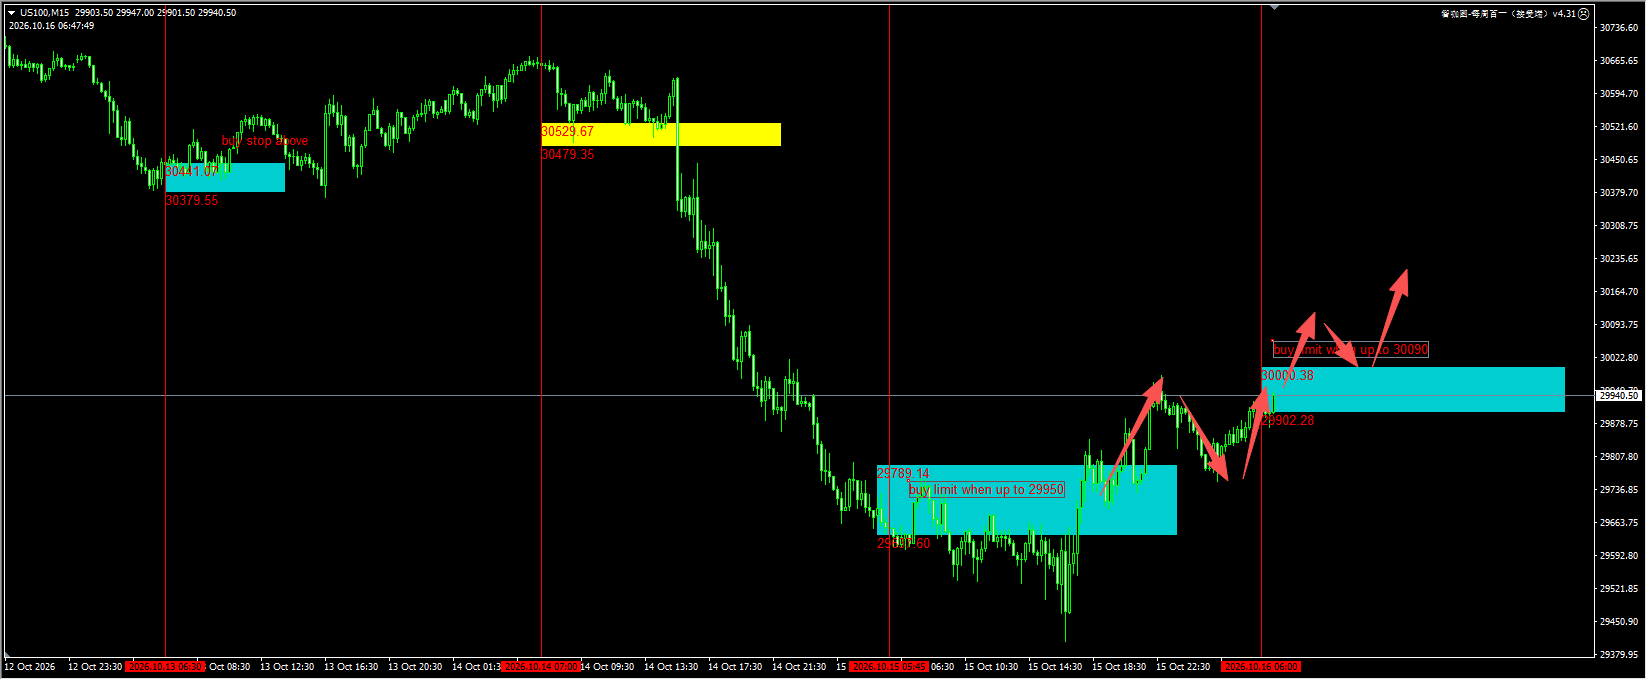Click the sad-face Expert Advisor status icon
The width and height of the screenshot is (1647, 680).
pyautogui.click(x=1583, y=14)
